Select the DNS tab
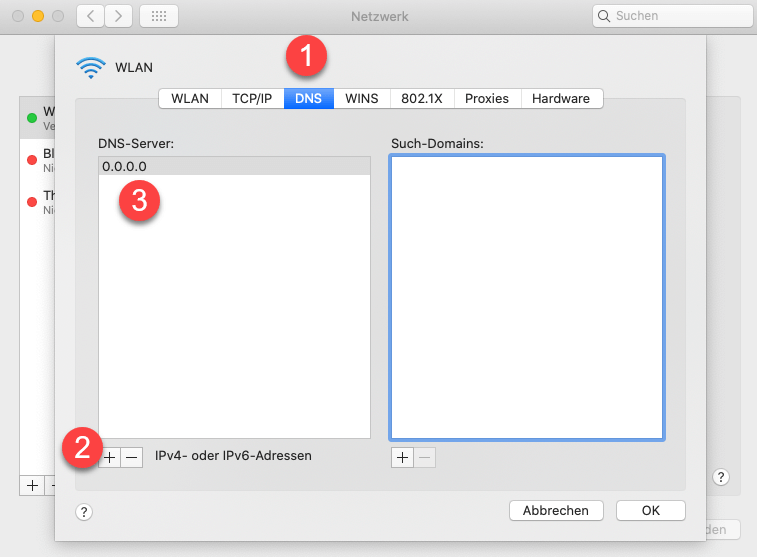 308,98
